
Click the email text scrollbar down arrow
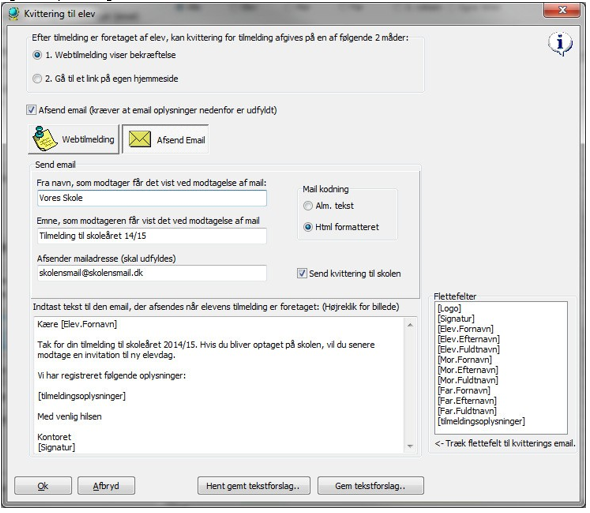tap(410, 446)
